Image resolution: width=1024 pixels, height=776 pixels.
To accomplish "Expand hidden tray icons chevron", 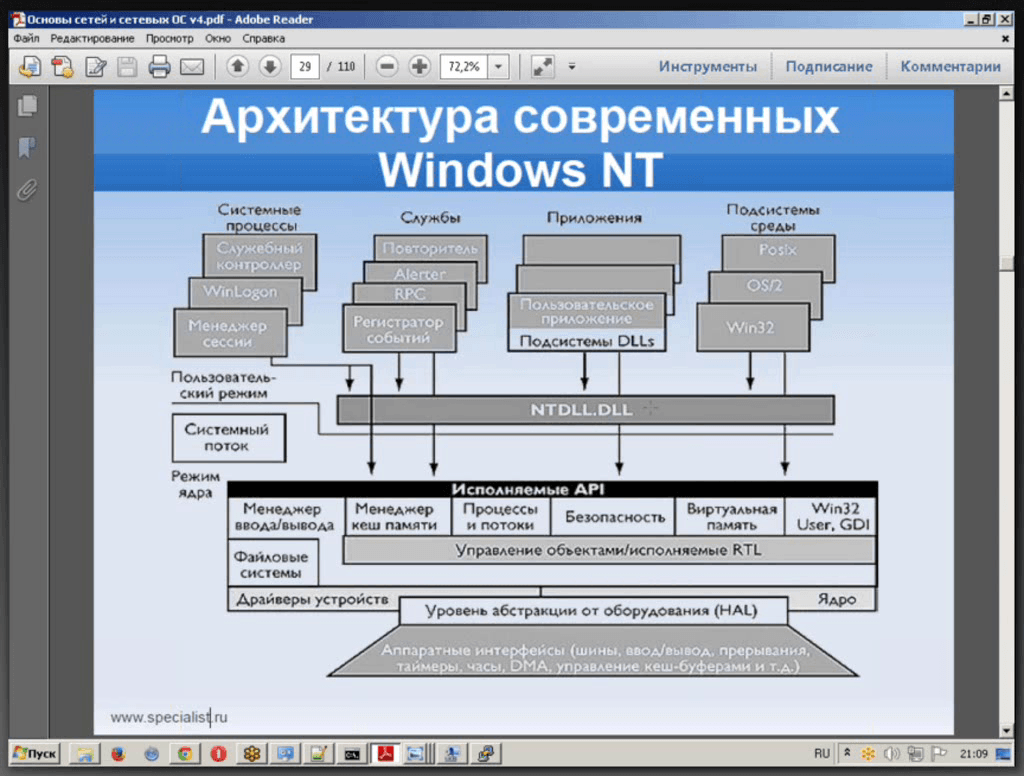I will click(x=847, y=753).
